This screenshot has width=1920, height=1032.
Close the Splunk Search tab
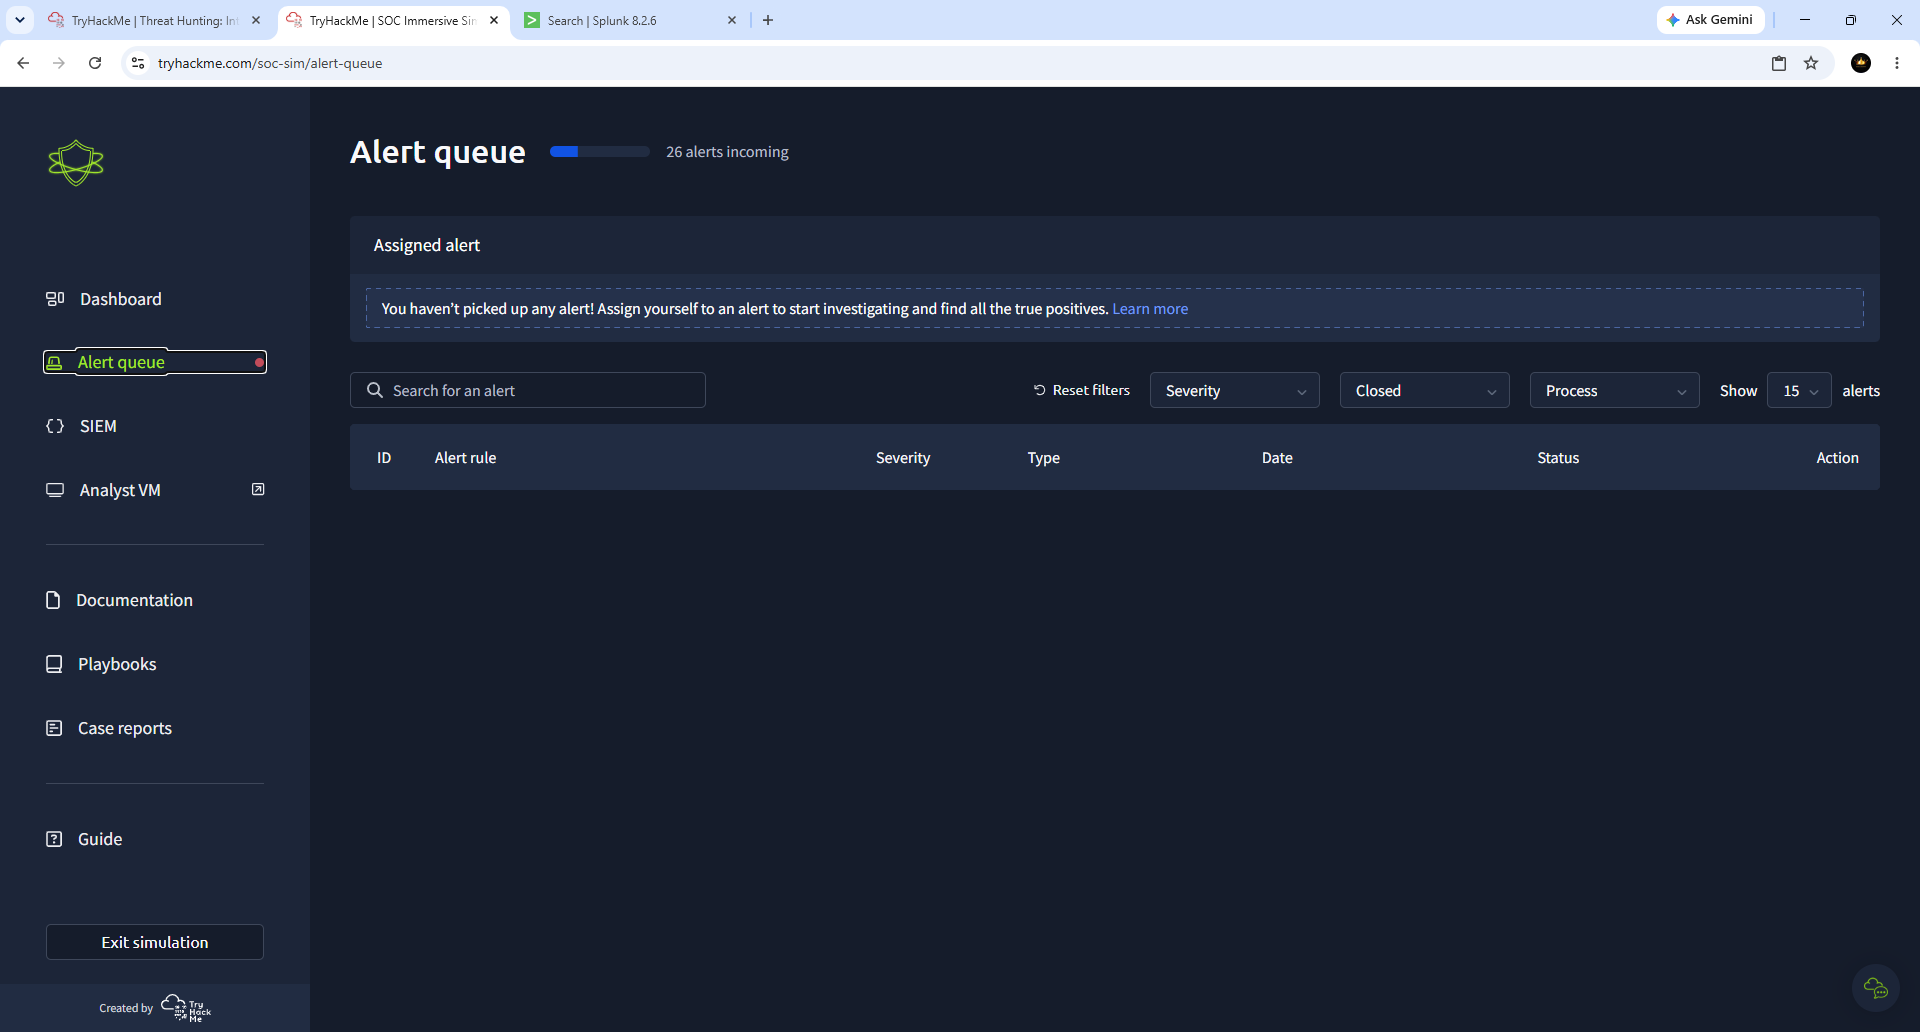coord(732,20)
